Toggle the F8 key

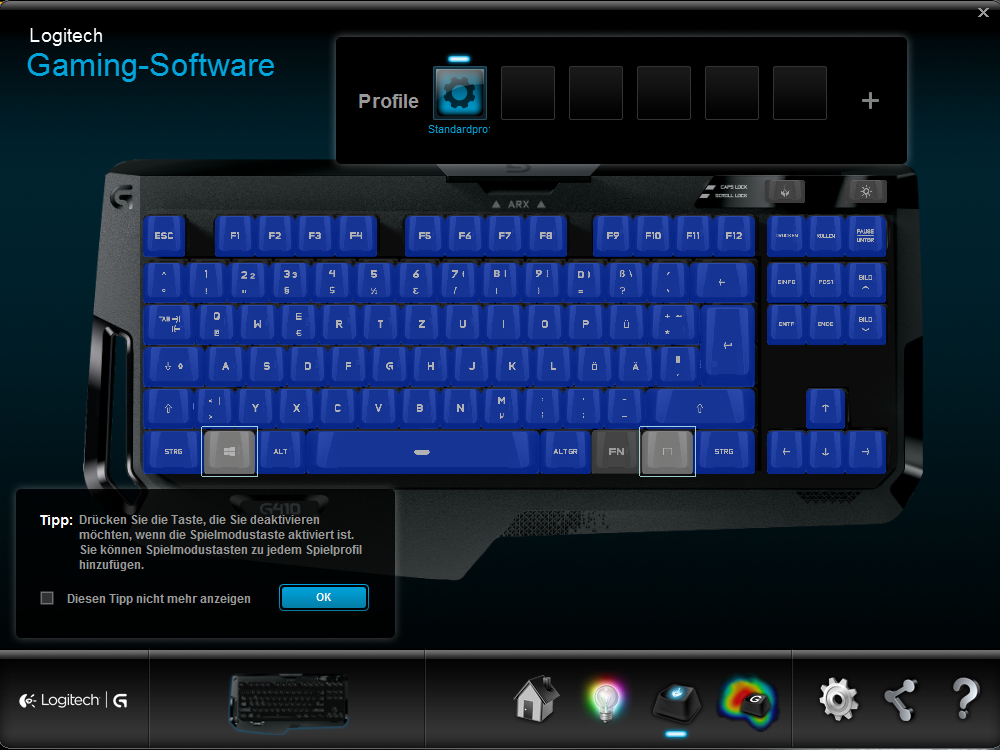(x=546, y=236)
